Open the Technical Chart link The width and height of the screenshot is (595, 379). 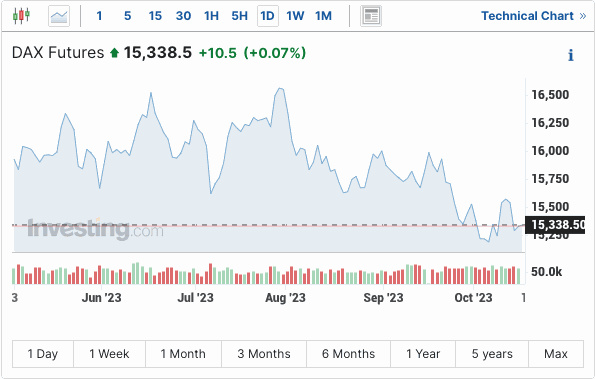(534, 16)
